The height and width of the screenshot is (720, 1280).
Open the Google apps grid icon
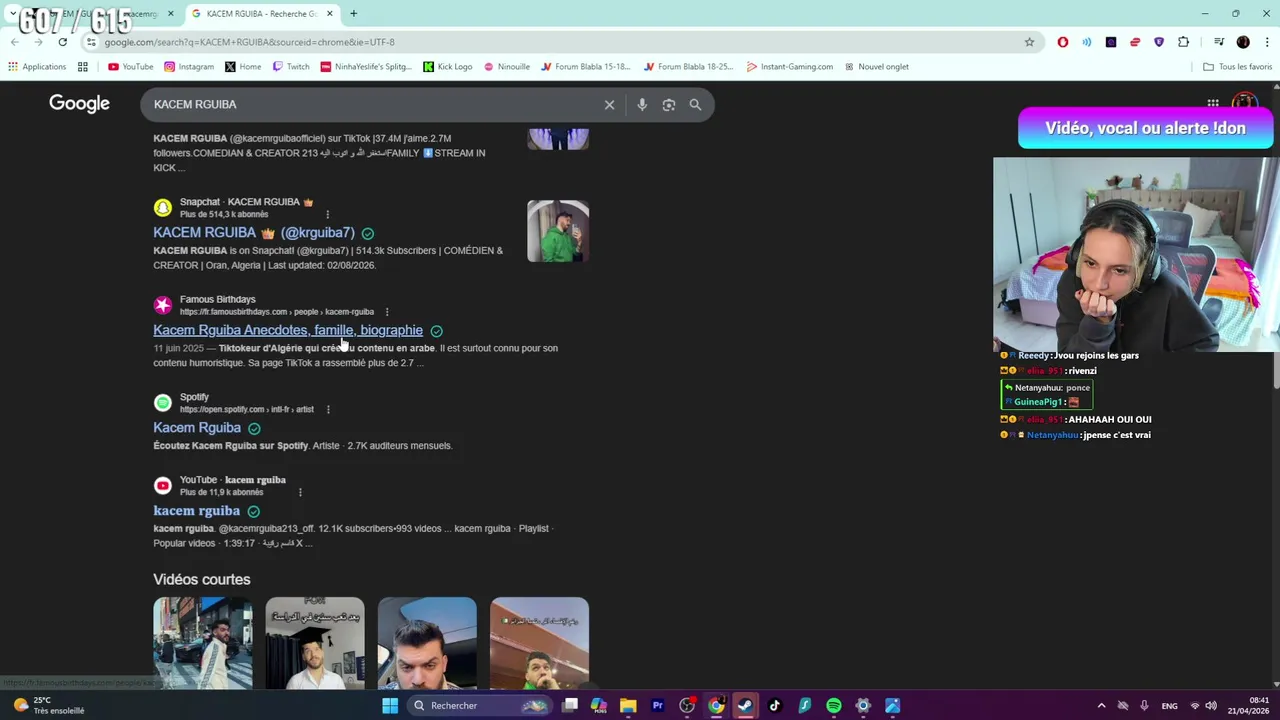pyautogui.click(x=1213, y=103)
